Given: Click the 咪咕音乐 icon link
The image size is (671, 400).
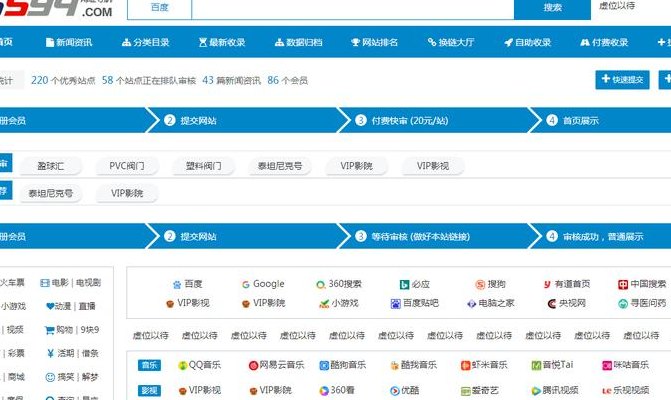Looking at the screenshot, I should pos(625,365).
